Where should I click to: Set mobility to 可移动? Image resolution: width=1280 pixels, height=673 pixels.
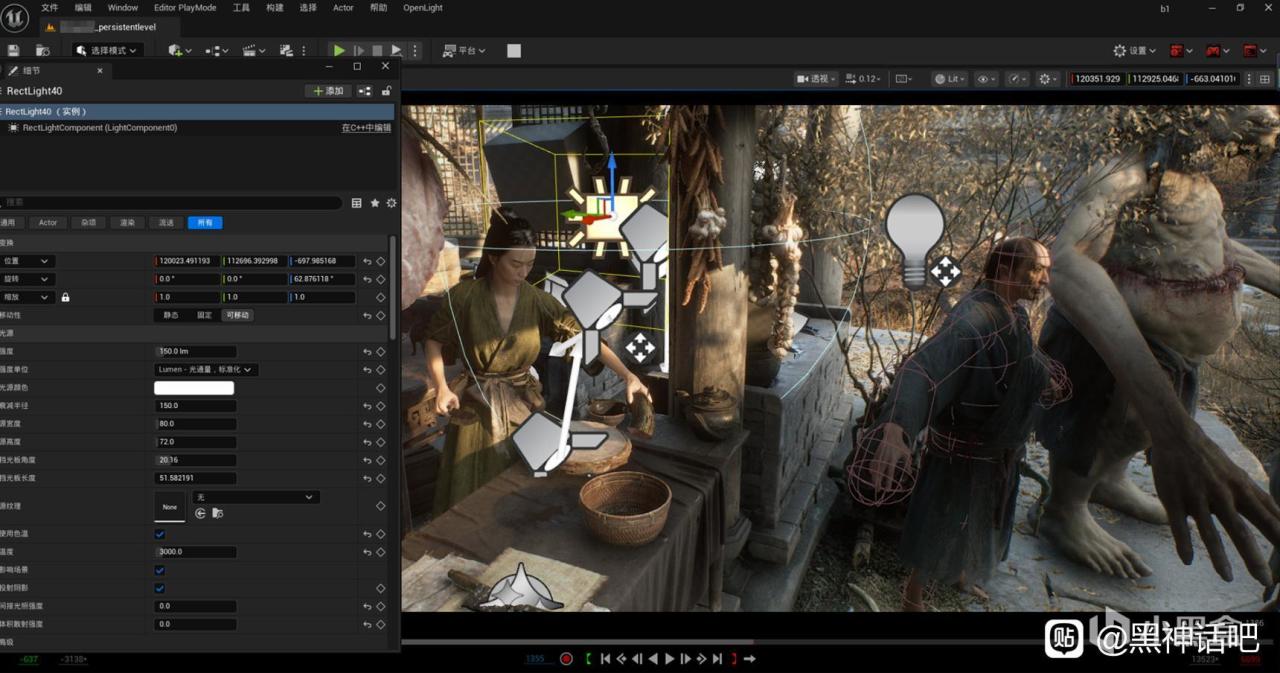click(x=237, y=315)
